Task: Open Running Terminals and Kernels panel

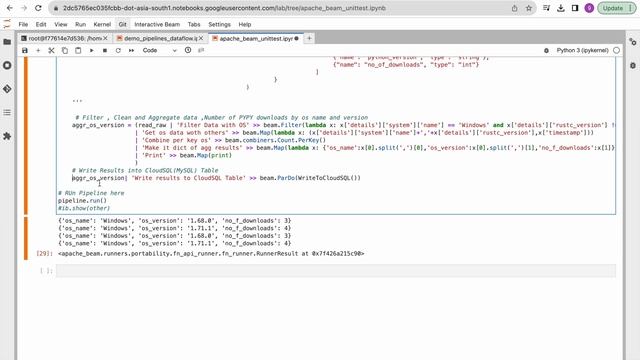Action: click(x=7, y=65)
